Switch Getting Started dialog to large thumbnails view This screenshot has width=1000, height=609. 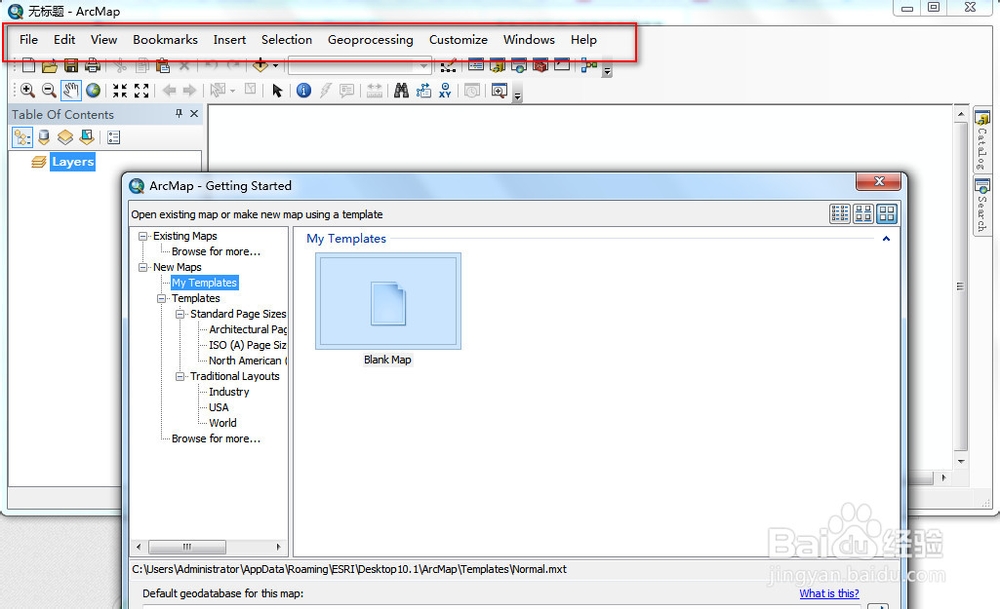click(x=886, y=214)
